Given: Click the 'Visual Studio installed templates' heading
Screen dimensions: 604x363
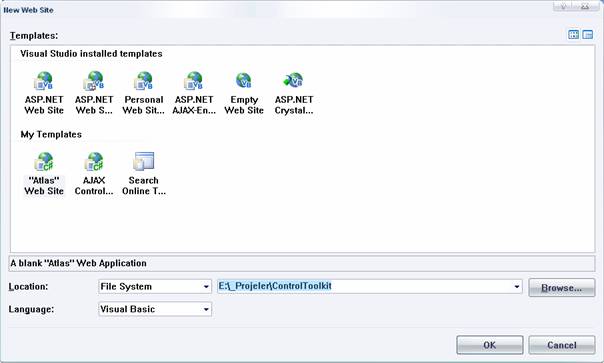Looking at the screenshot, I should pos(91,54).
